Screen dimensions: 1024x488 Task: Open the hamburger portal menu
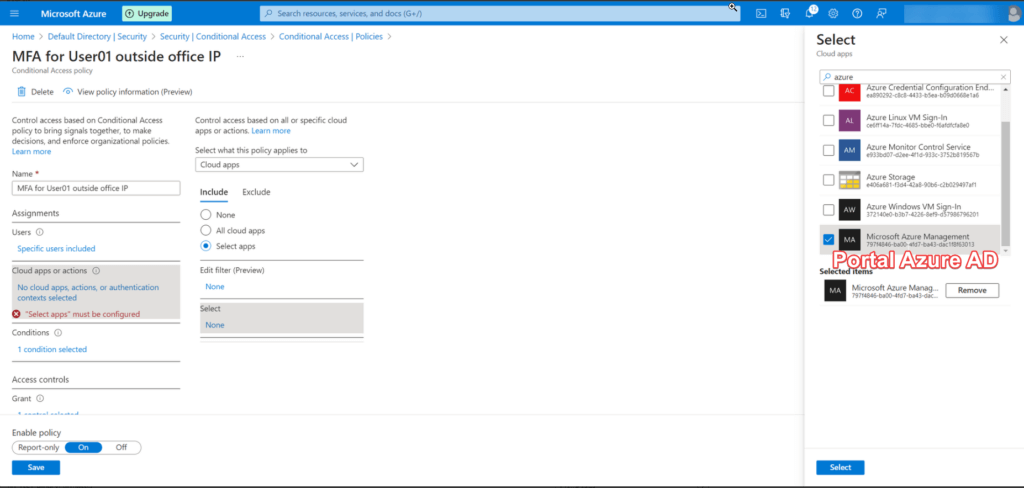pyautogui.click(x=14, y=13)
